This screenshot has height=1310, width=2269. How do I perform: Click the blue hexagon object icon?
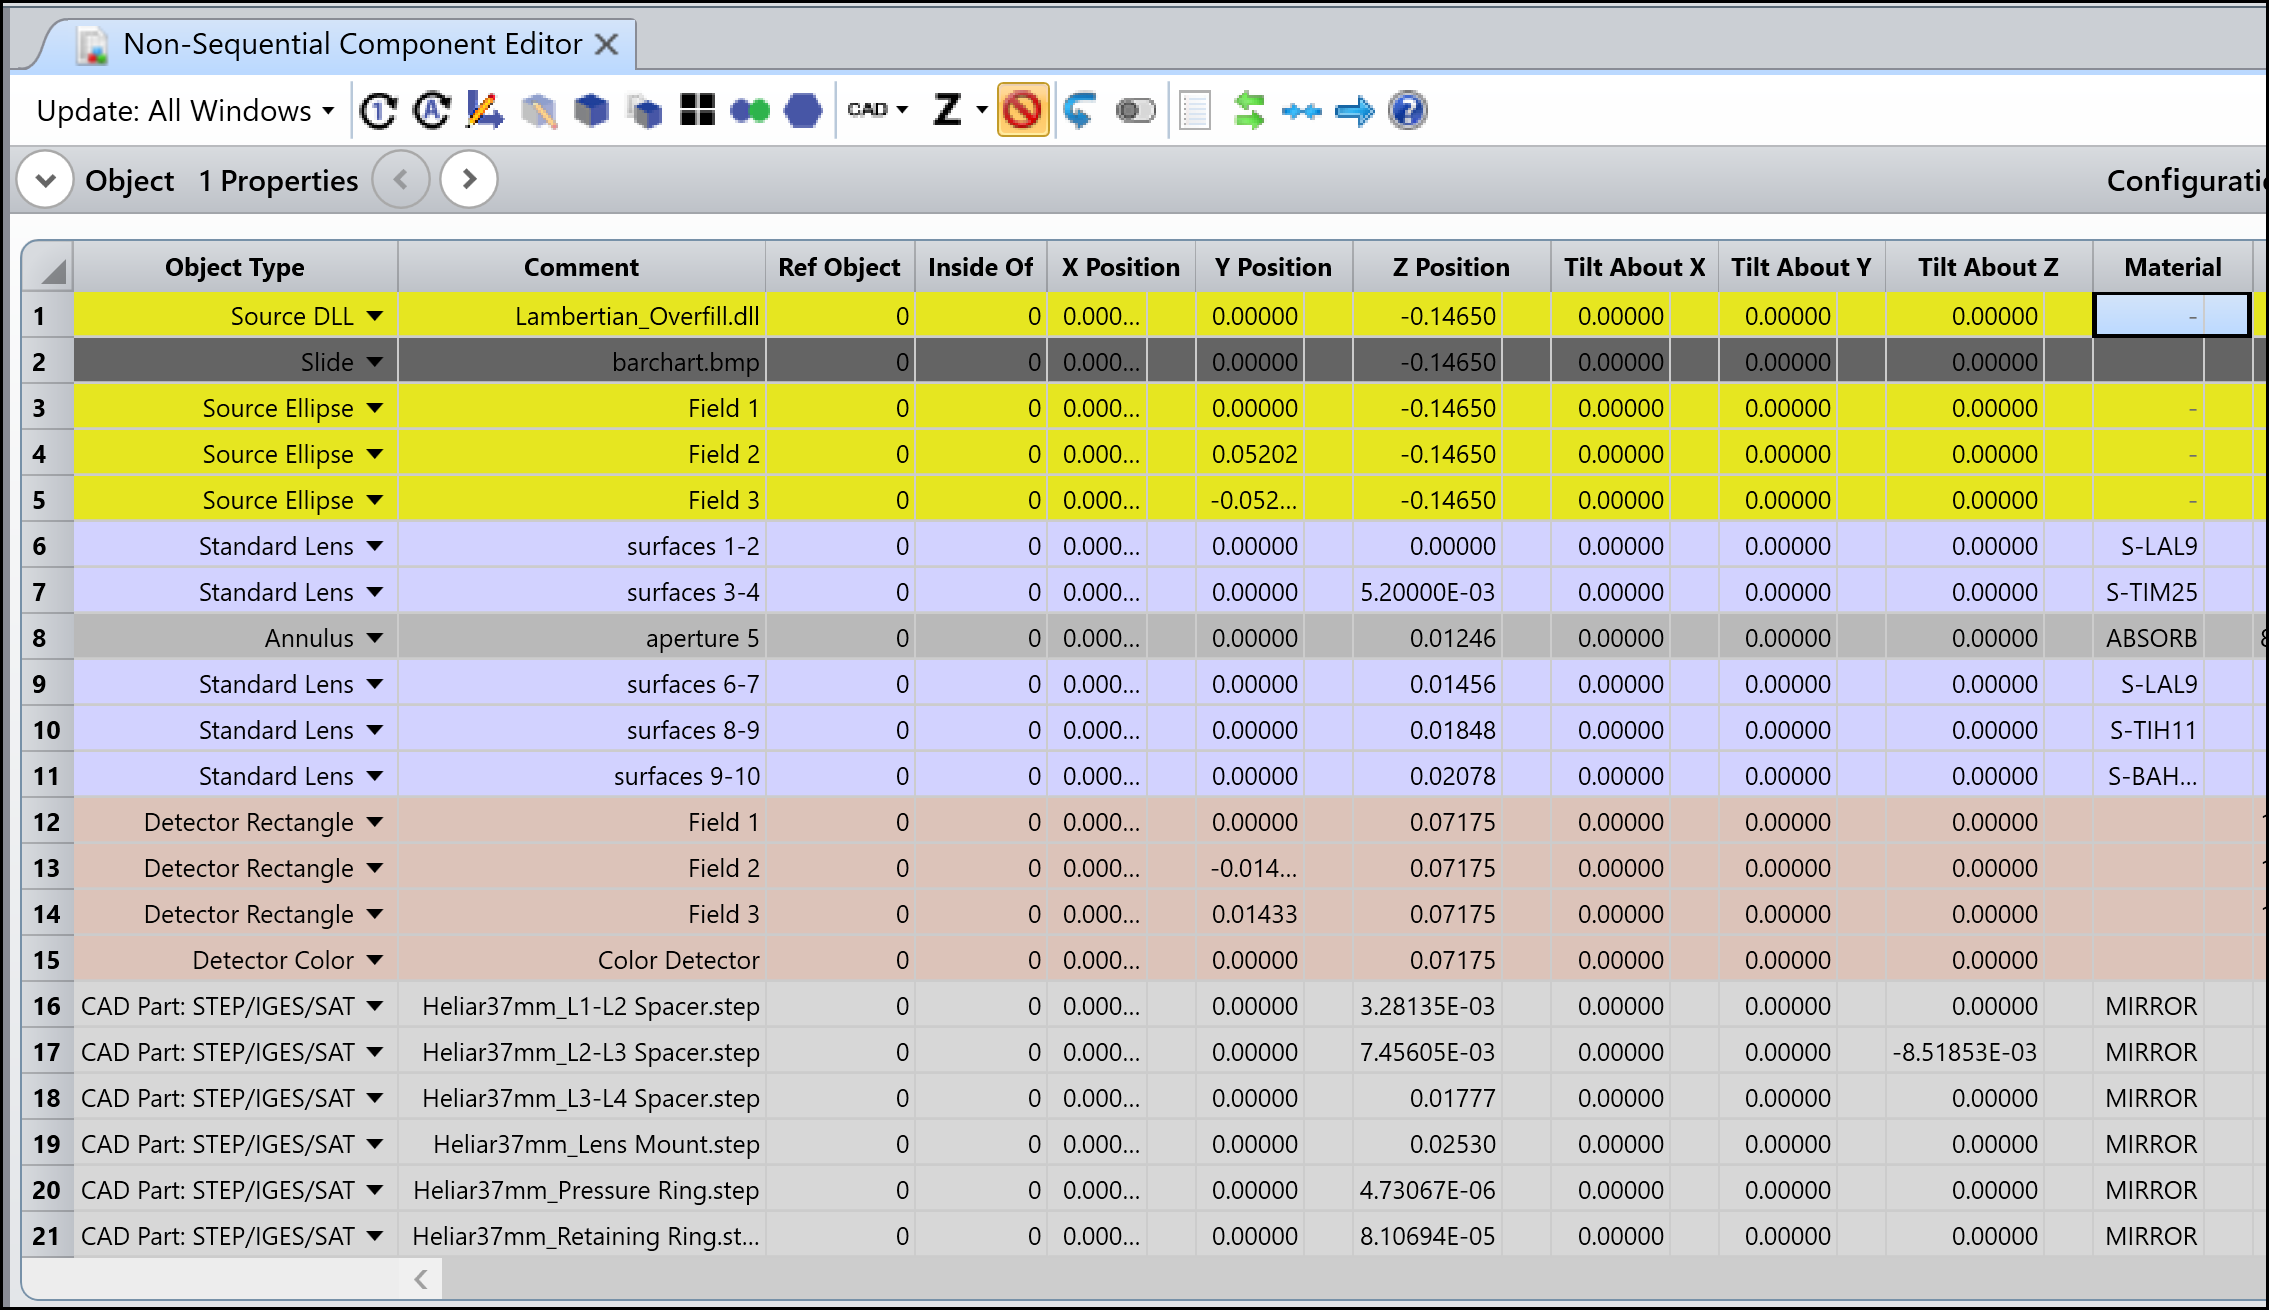tap(803, 111)
